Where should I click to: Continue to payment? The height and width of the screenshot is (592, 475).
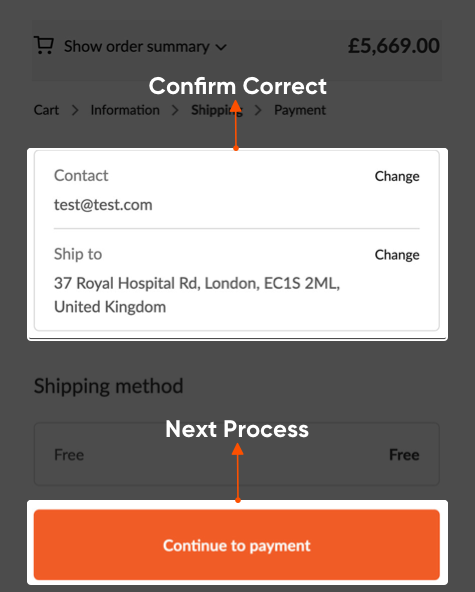(x=237, y=545)
